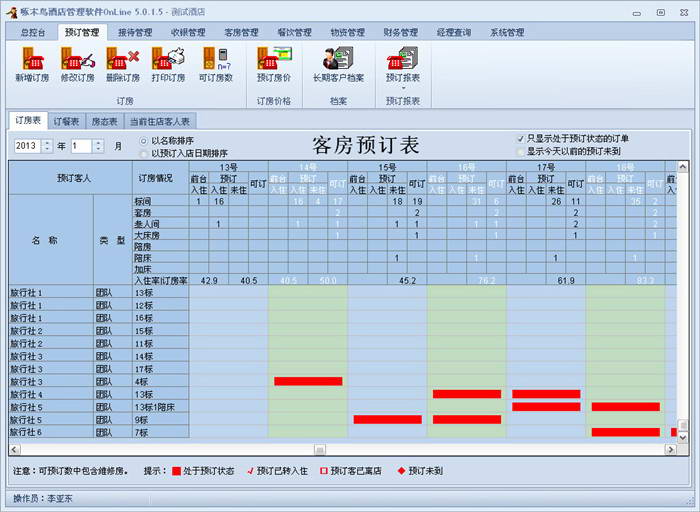This screenshot has height=512, width=700.
Task: Click the 入住率|订房率 row label
Action: (161, 281)
